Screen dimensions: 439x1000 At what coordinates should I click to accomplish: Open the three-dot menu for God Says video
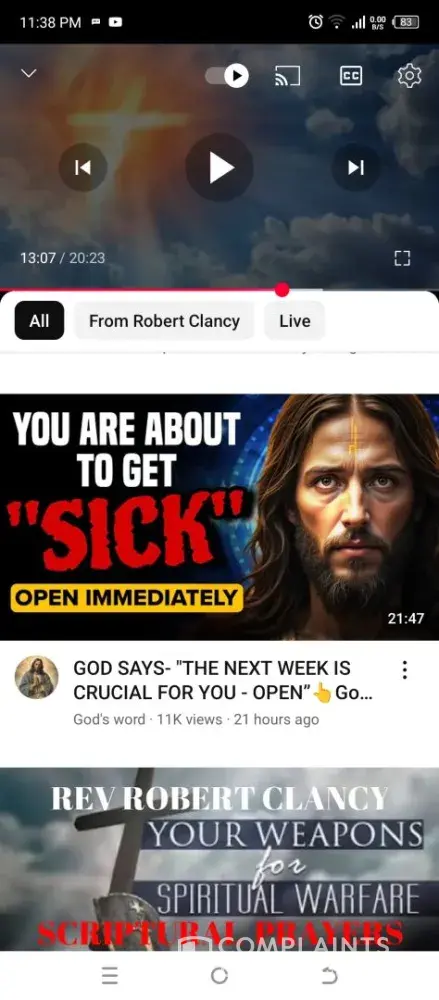(405, 670)
